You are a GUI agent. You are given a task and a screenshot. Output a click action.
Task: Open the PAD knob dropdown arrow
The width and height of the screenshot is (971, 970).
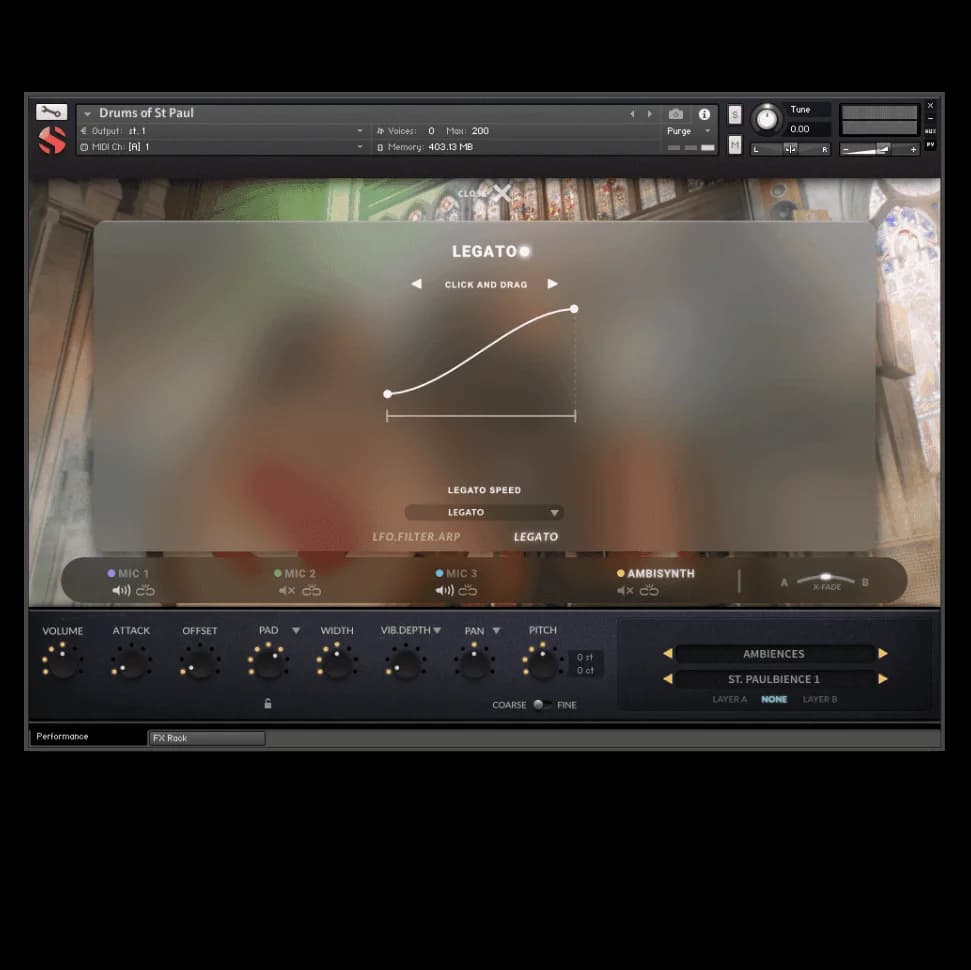pyautogui.click(x=296, y=631)
